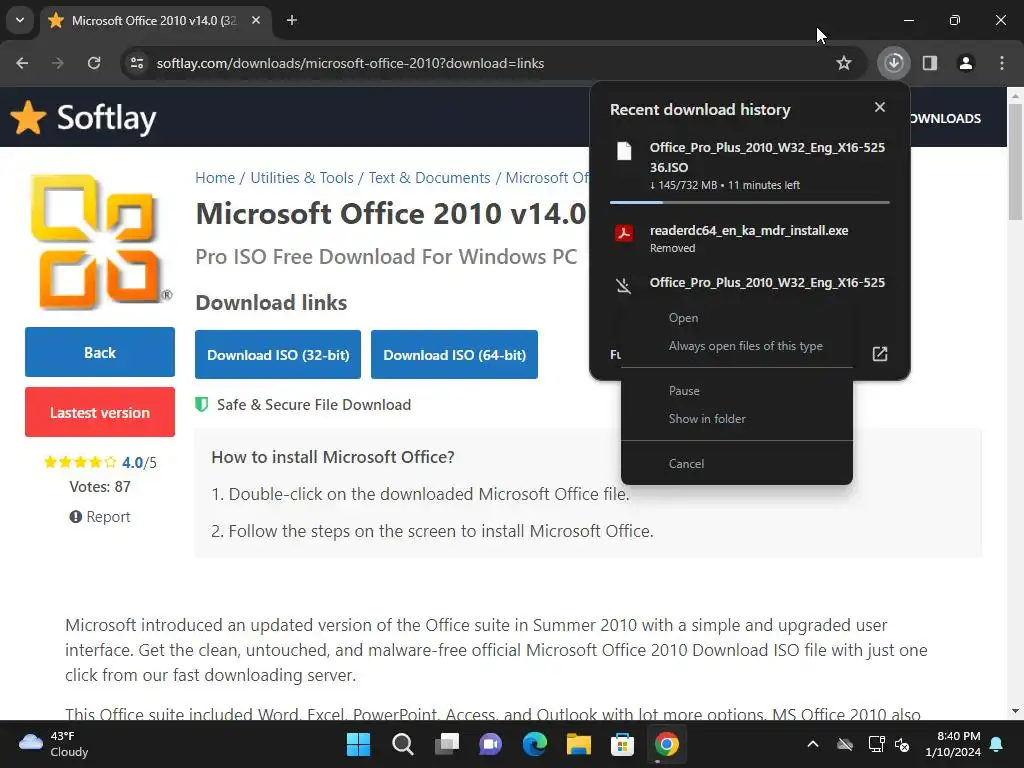Click the Microsoft Office 2010 logo image
This screenshot has height=768, width=1024.
pyautogui.click(x=99, y=242)
